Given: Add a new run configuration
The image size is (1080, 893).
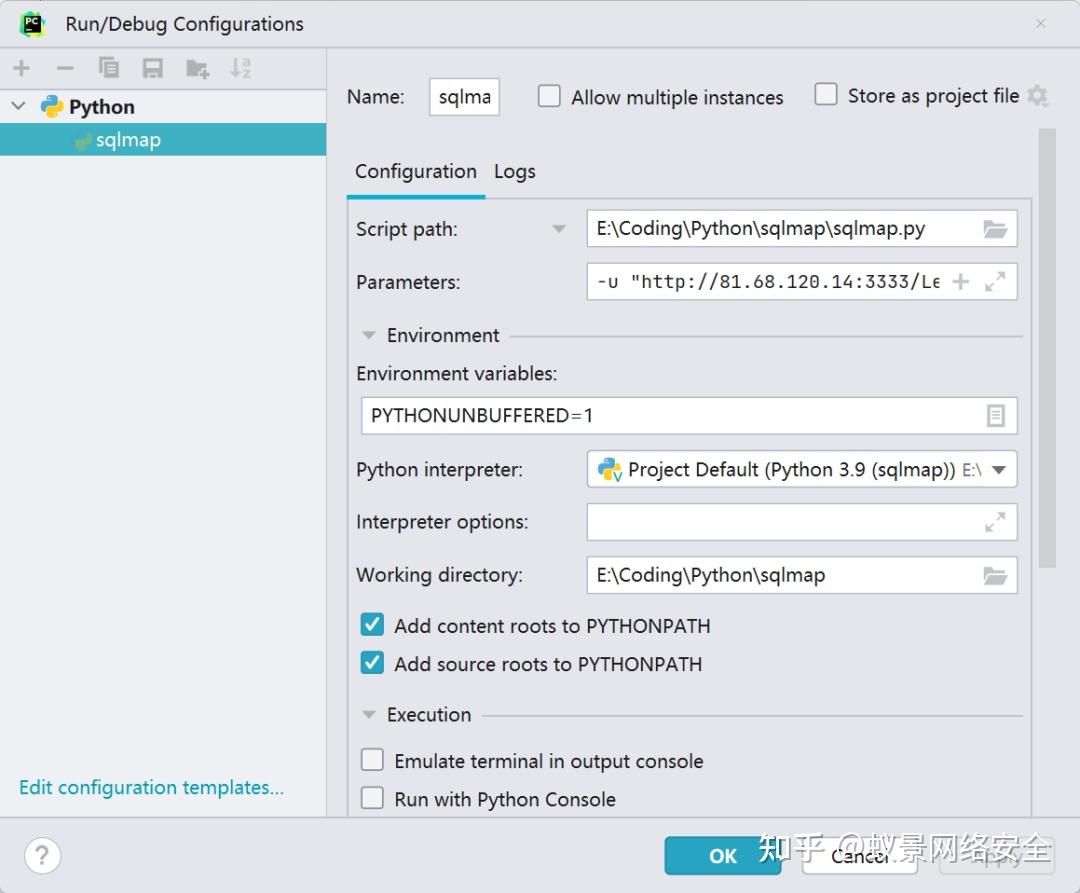Looking at the screenshot, I should click(x=21, y=68).
